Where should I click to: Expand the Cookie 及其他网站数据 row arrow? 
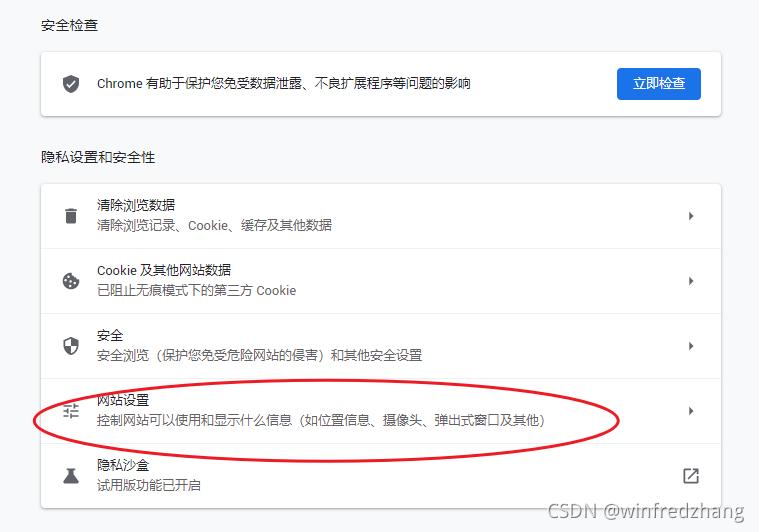pyautogui.click(x=691, y=281)
